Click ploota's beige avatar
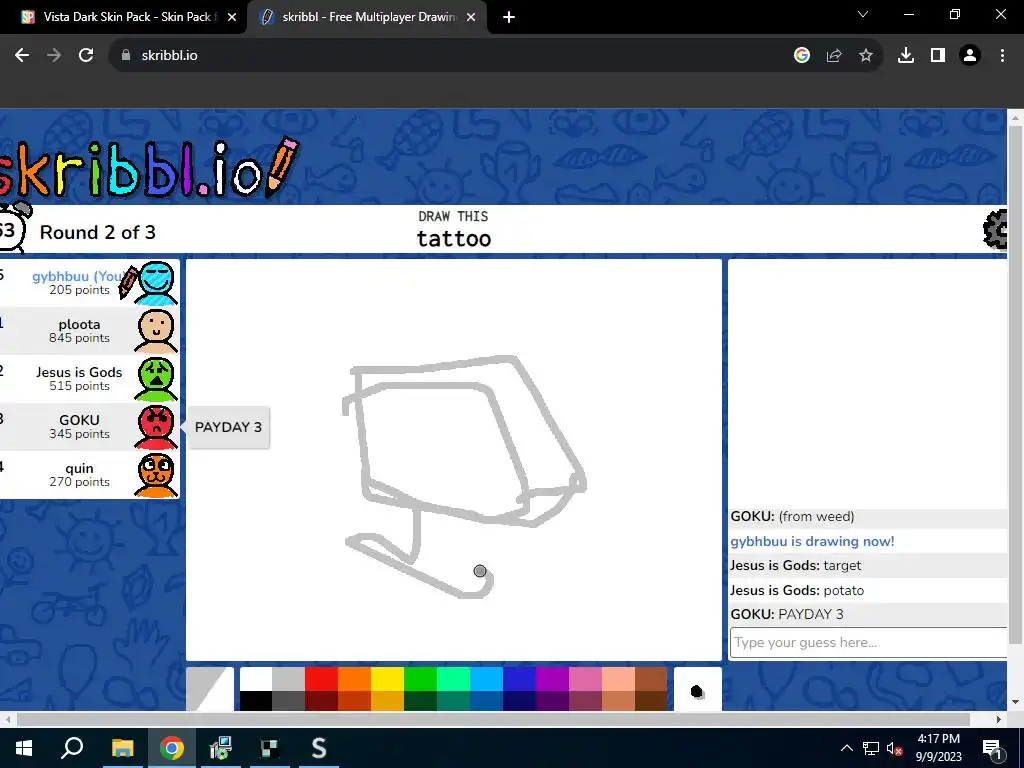Viewport: 1024px width, 768px height. pyautogui.click(x=157, y=331)
